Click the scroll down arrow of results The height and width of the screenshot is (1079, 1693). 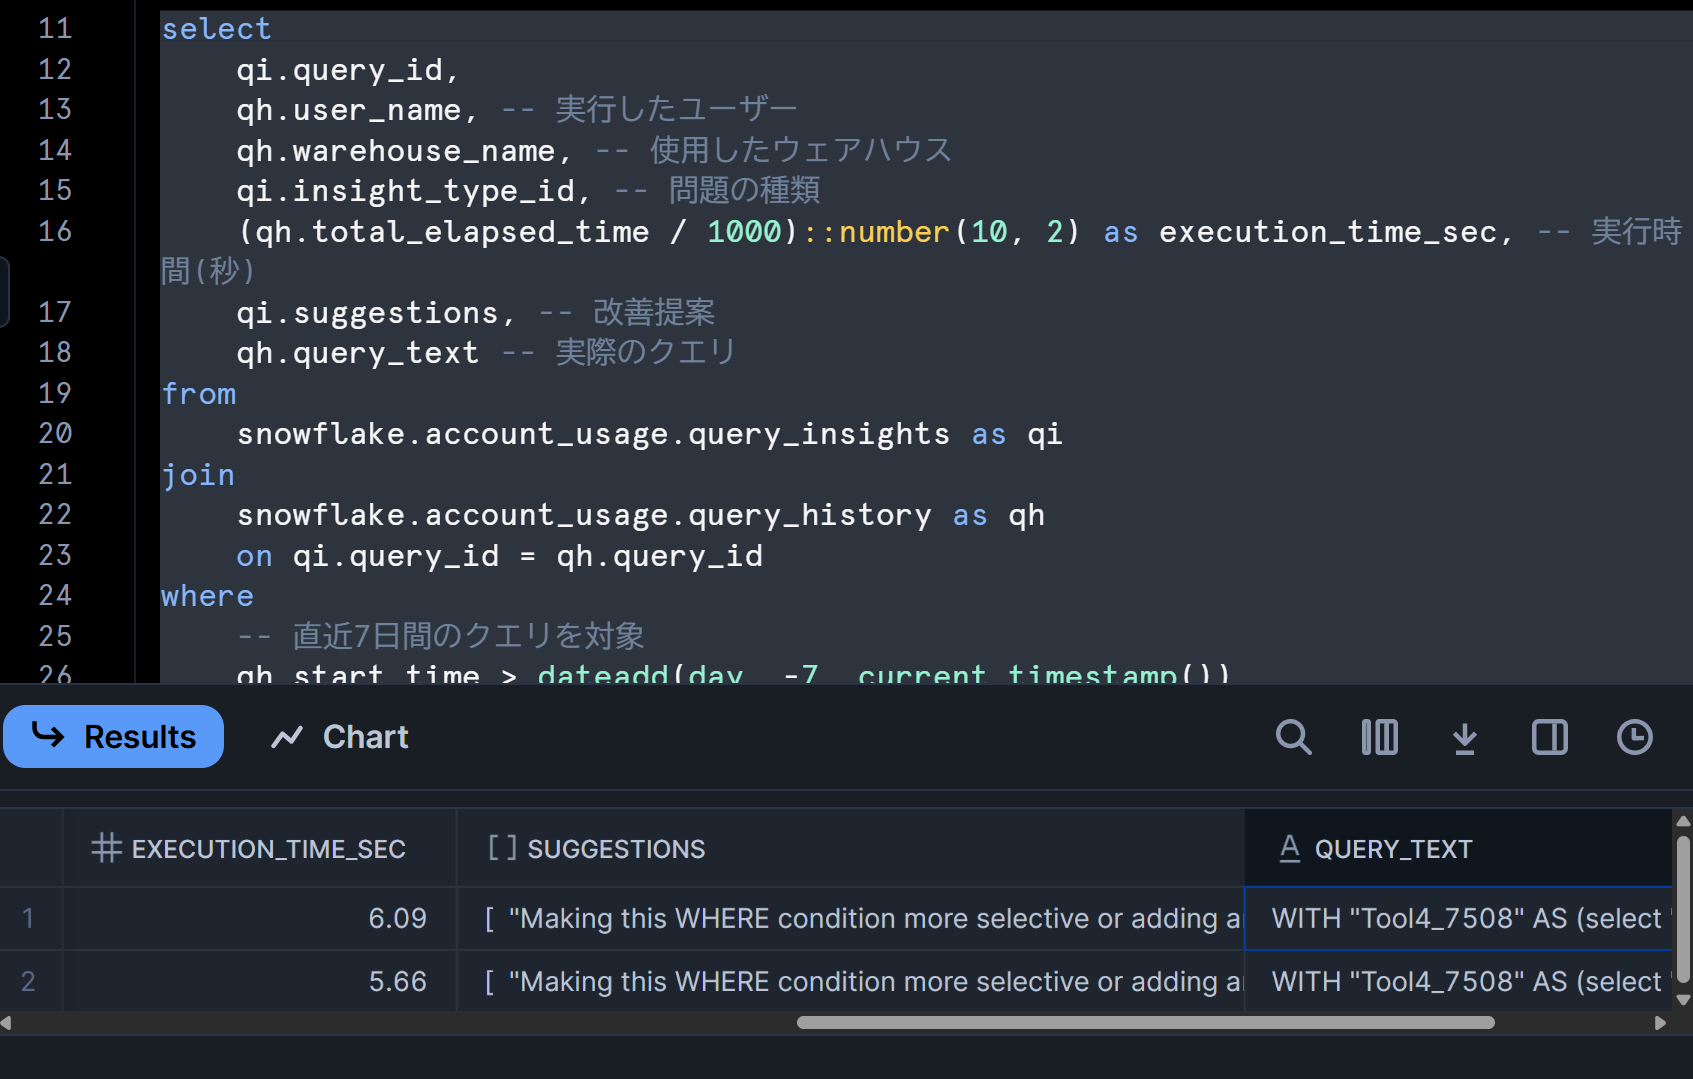[1683, 999]
